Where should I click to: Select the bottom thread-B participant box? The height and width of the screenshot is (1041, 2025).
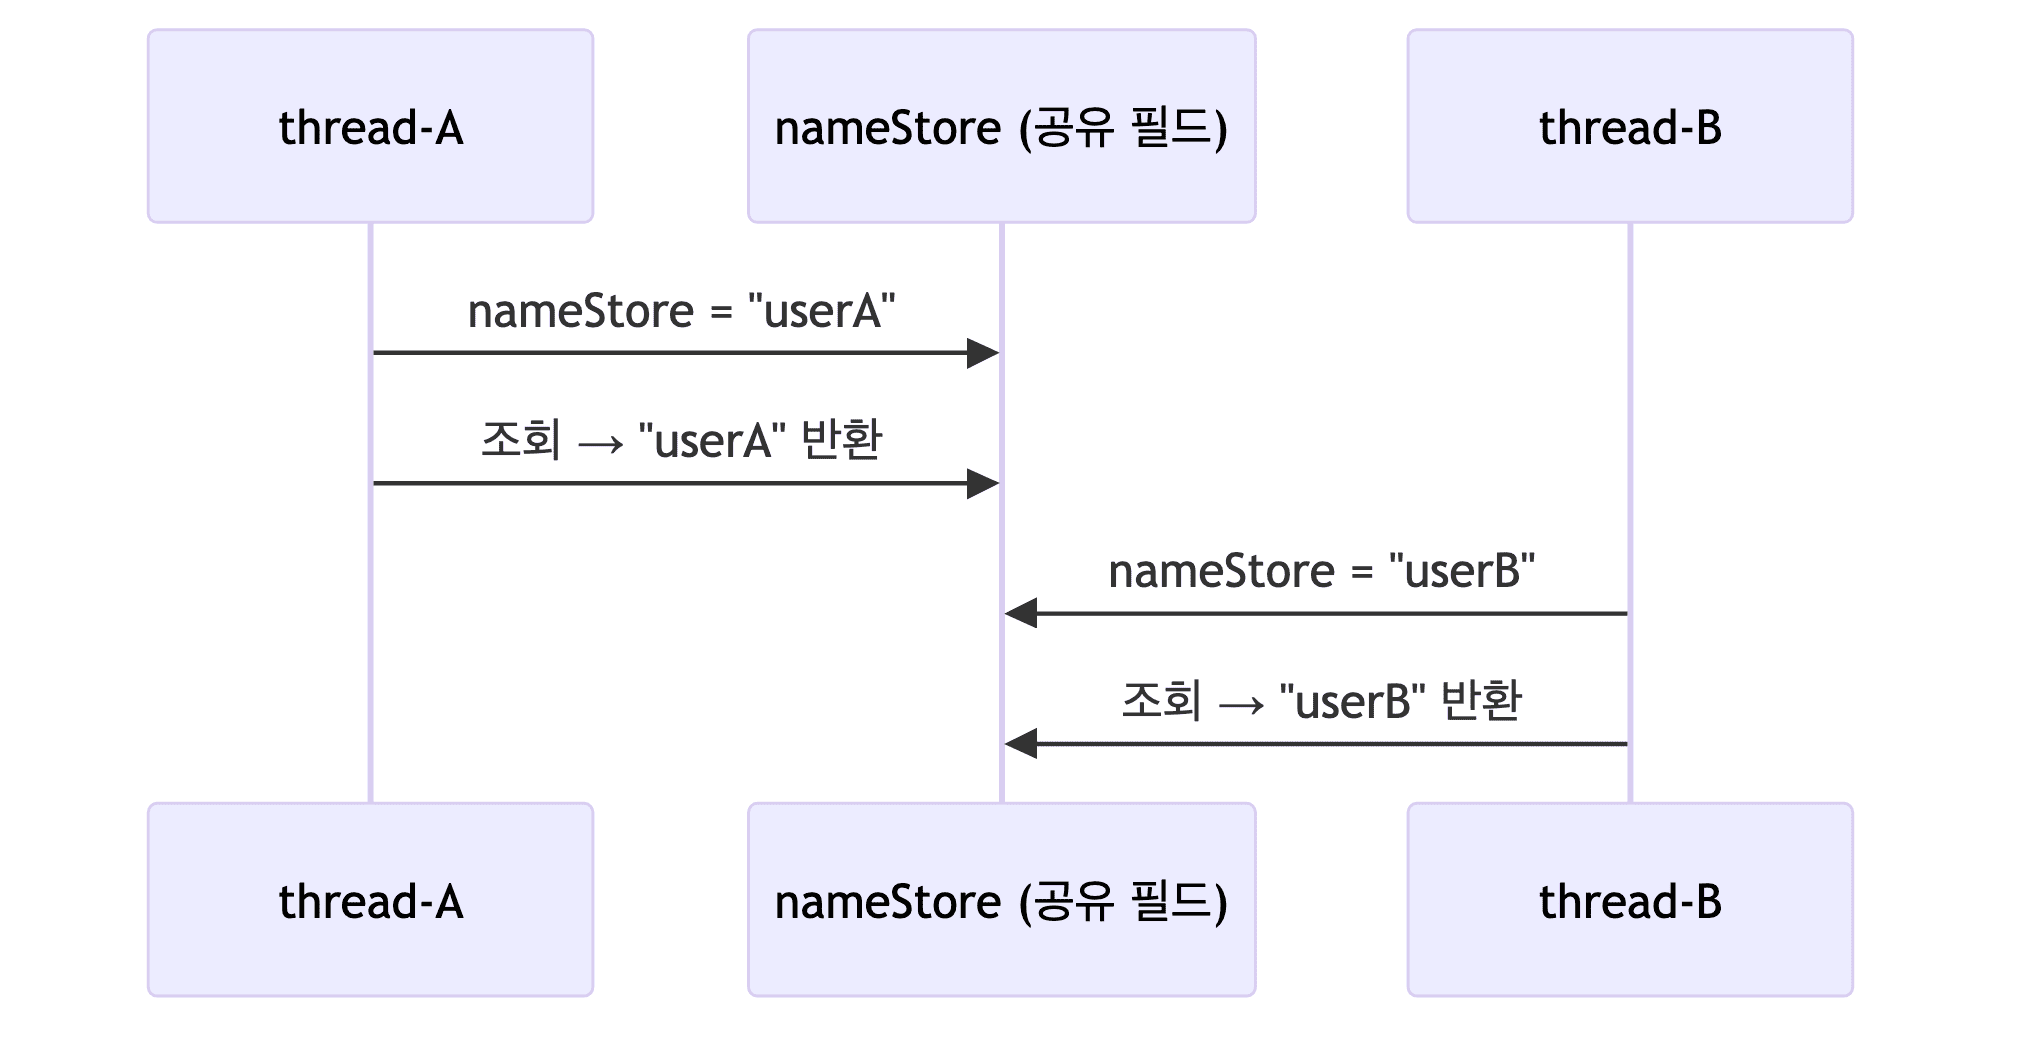(x=1629, y=899)
